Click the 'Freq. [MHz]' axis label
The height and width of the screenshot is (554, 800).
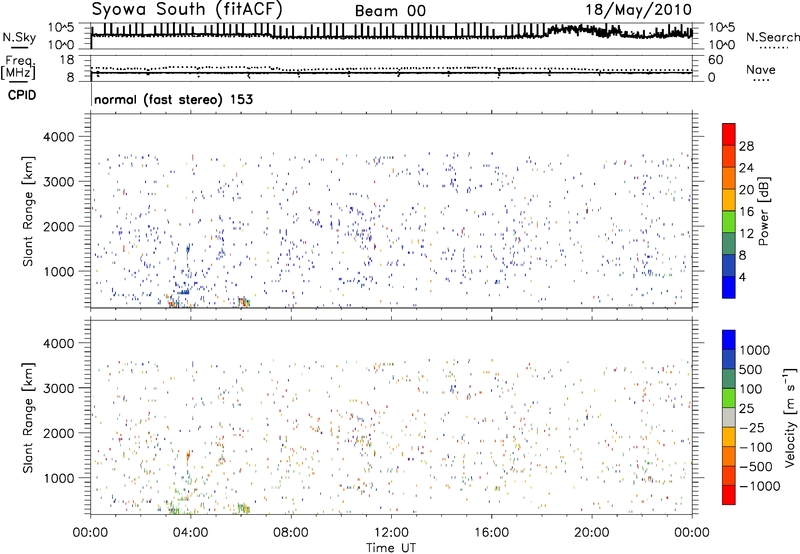[x=18, y=68]
